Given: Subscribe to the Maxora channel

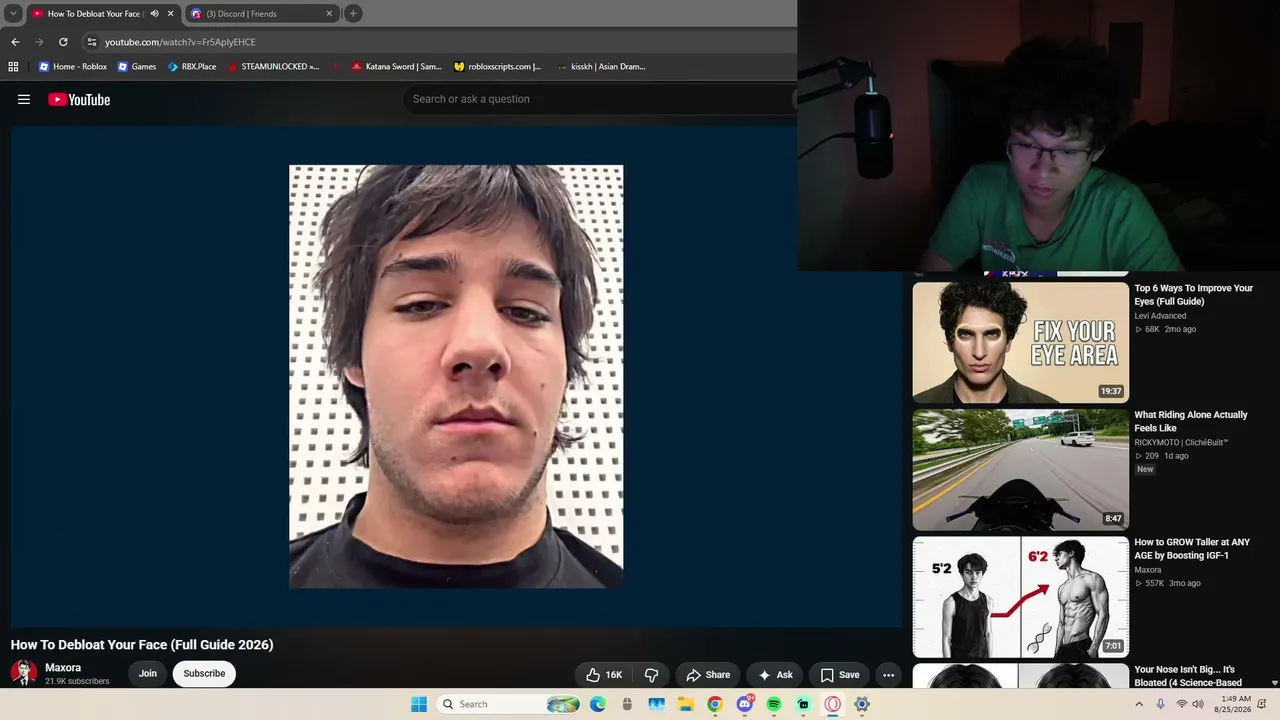Looking at the screenshot, I should click(204, 674).
